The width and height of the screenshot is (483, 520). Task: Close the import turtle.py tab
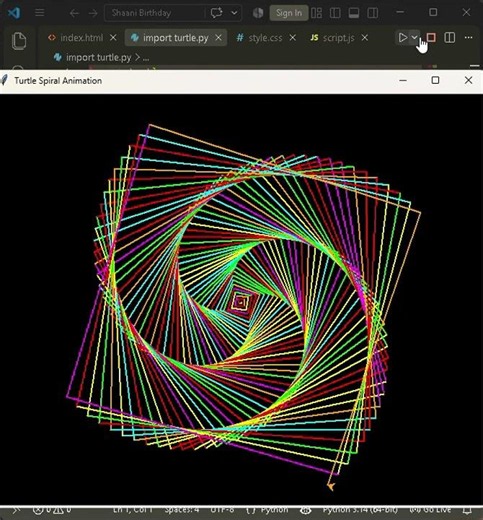tap(218, 38)
